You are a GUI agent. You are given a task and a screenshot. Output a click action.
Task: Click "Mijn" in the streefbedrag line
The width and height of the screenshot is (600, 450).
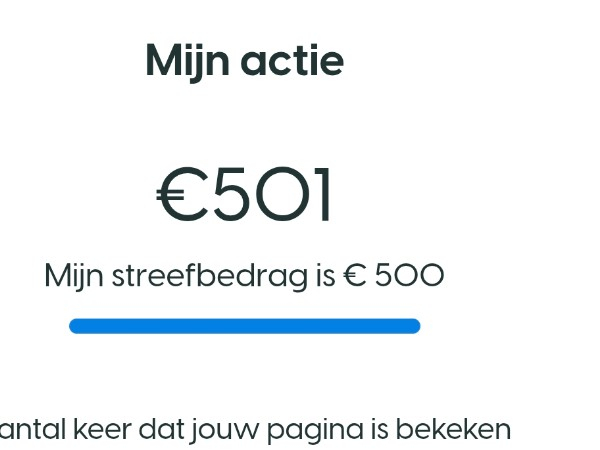[73, 276]
